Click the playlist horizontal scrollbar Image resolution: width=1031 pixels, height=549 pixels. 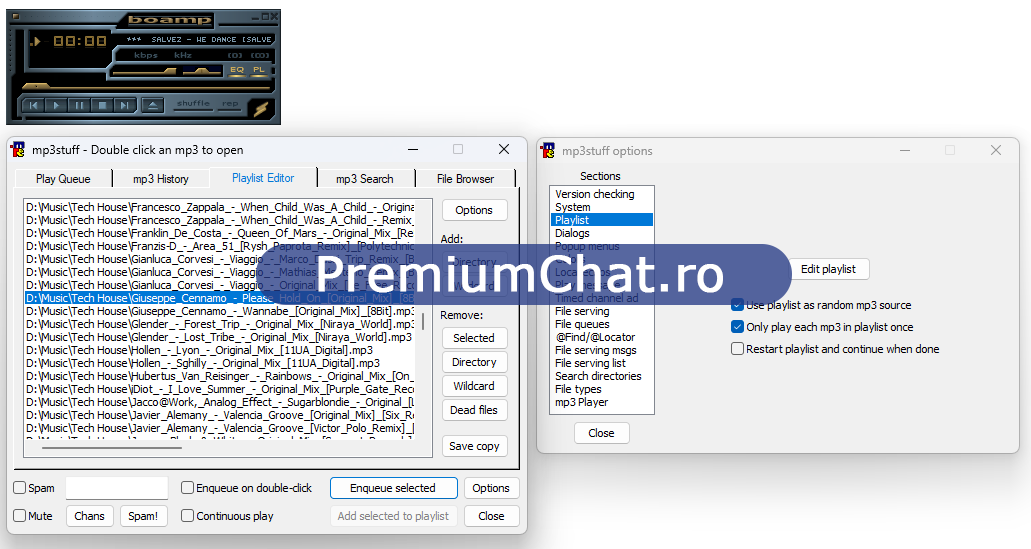point(112,448)
